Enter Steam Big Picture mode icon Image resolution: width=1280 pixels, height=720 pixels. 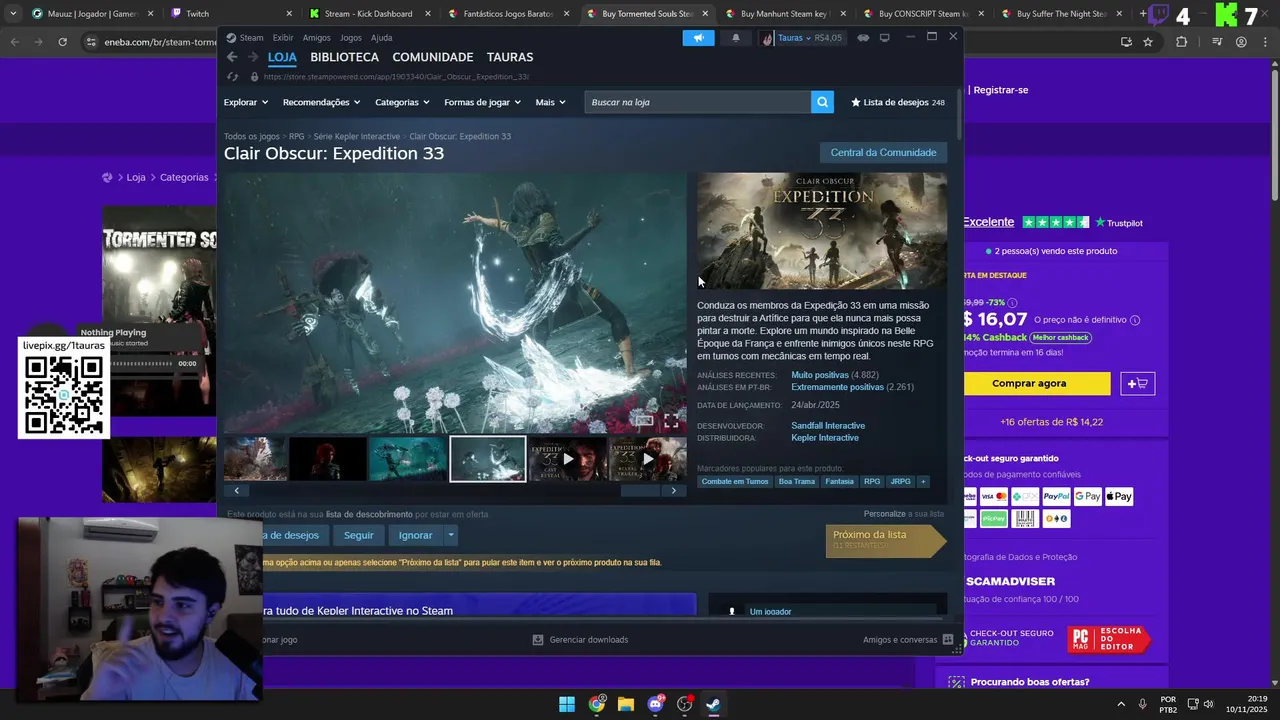[884, 37]
